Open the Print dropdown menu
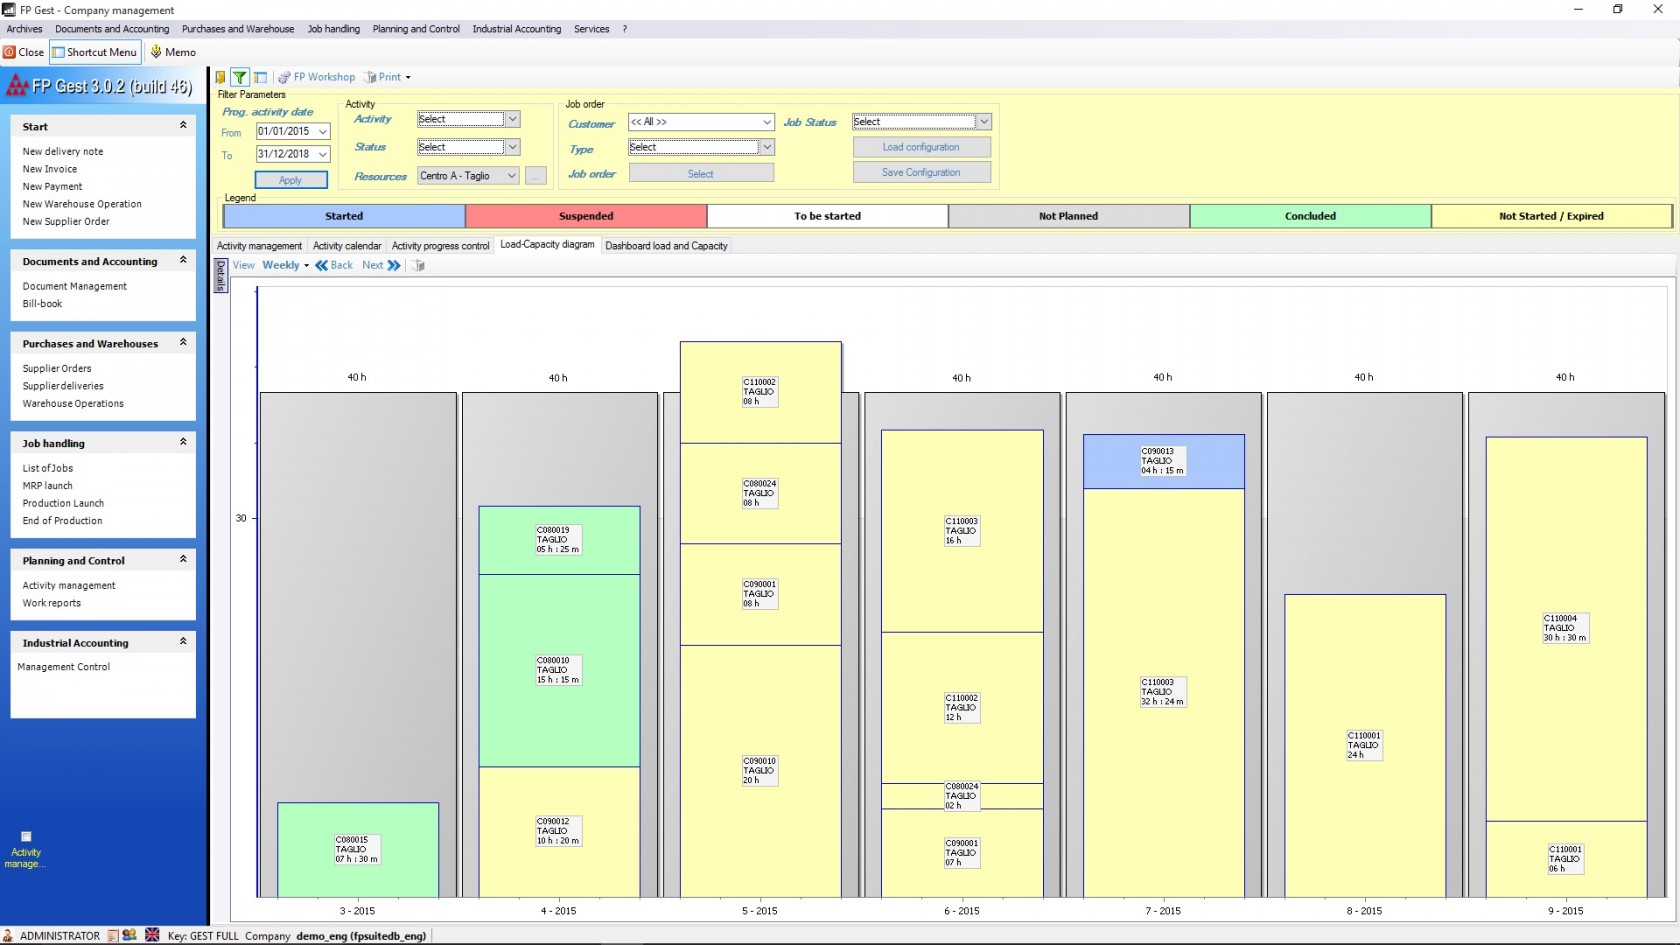This screenshot has height=945, width=1680. coord(388,77)
